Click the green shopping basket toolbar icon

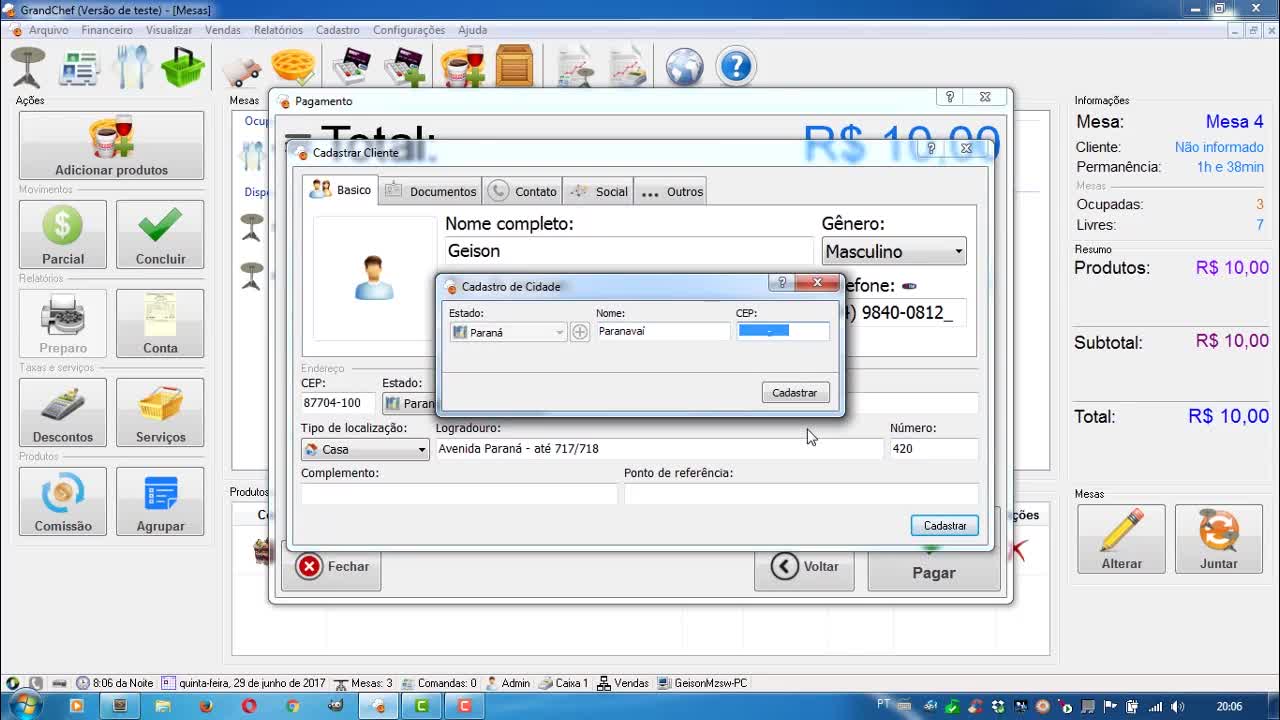183,68
